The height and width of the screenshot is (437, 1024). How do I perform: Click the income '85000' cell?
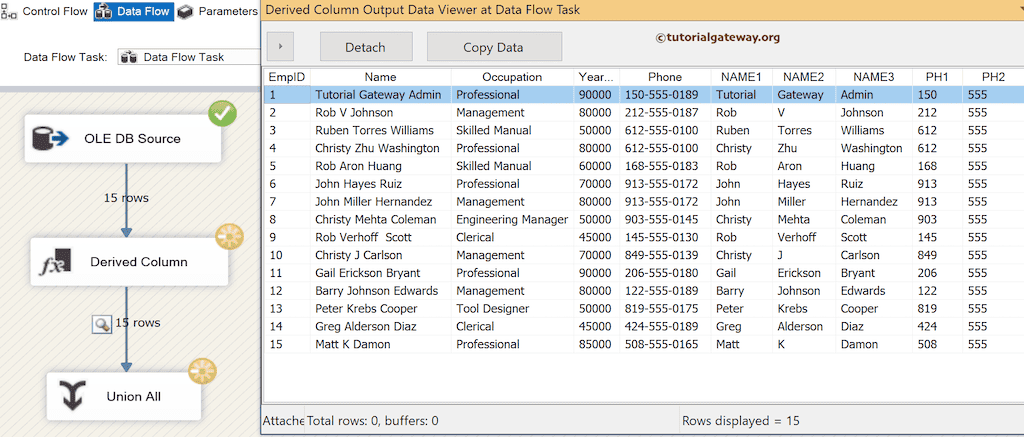[597, 344]
